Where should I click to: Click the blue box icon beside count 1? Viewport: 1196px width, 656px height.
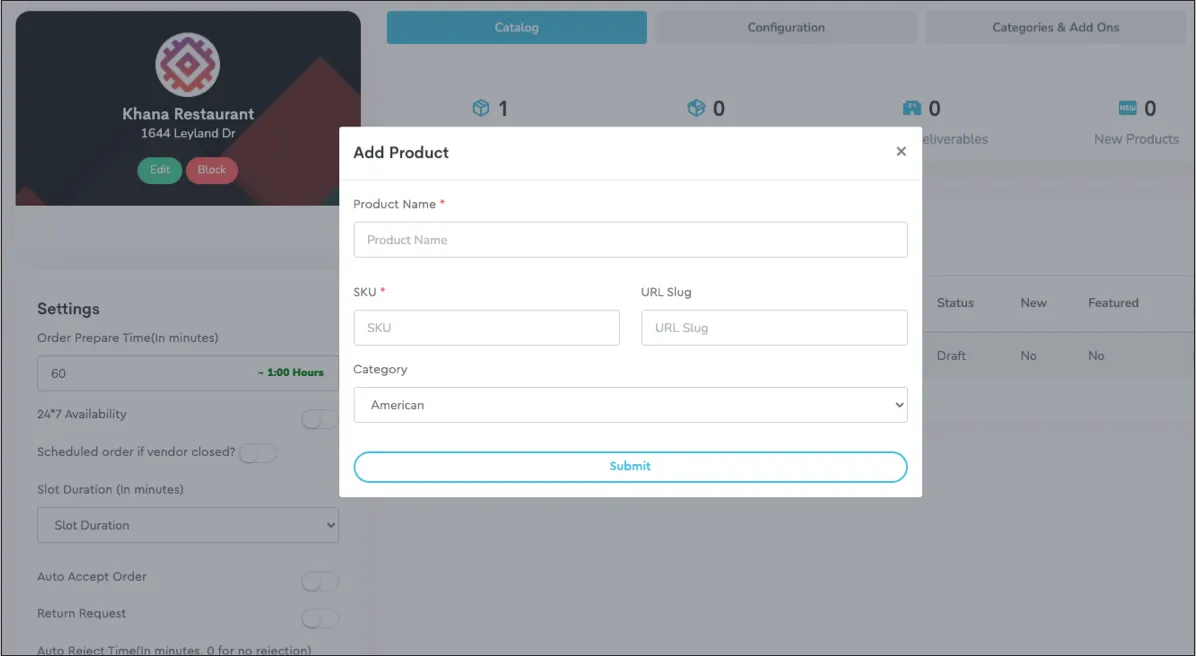[481, 108]
